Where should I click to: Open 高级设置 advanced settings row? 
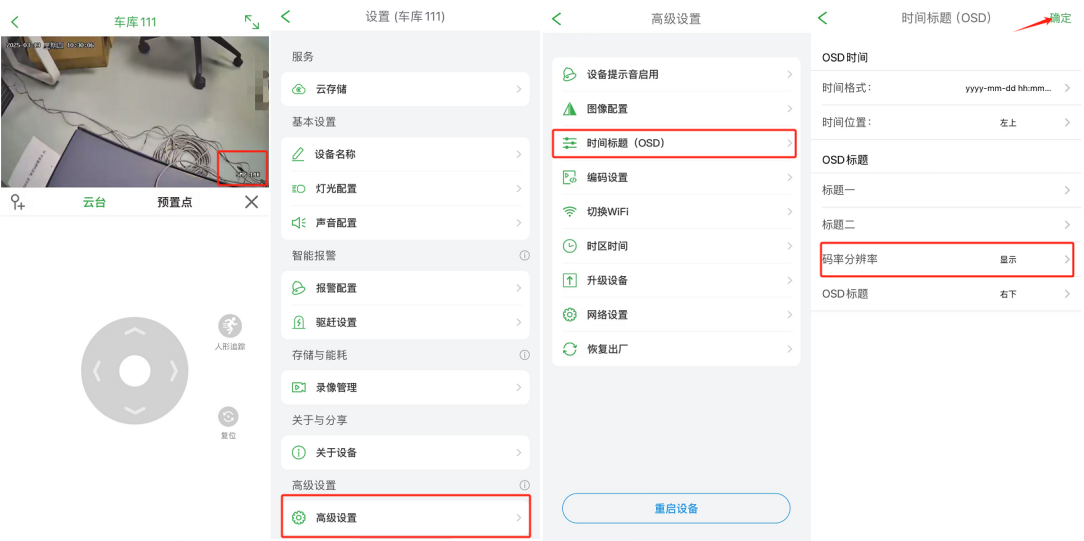(405, 517)
